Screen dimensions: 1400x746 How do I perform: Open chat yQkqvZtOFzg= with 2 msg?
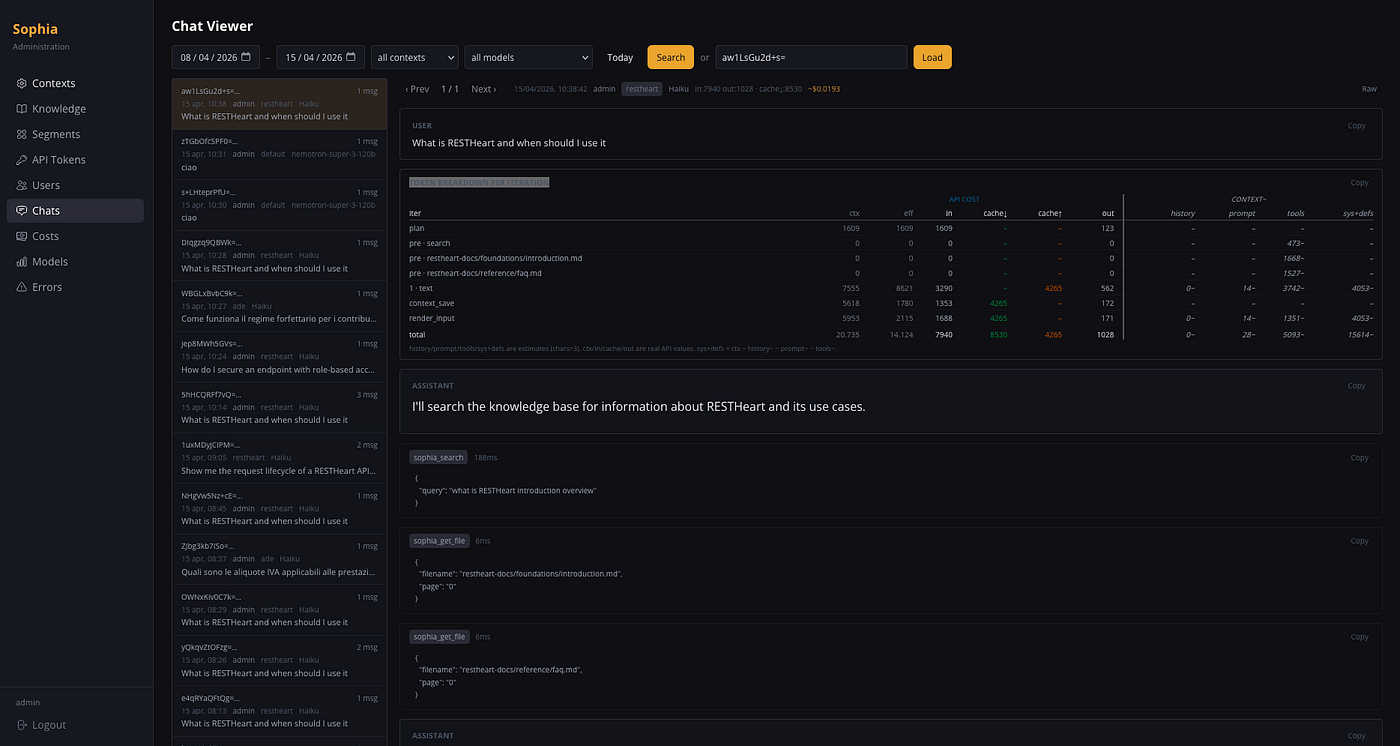(279, 660)
